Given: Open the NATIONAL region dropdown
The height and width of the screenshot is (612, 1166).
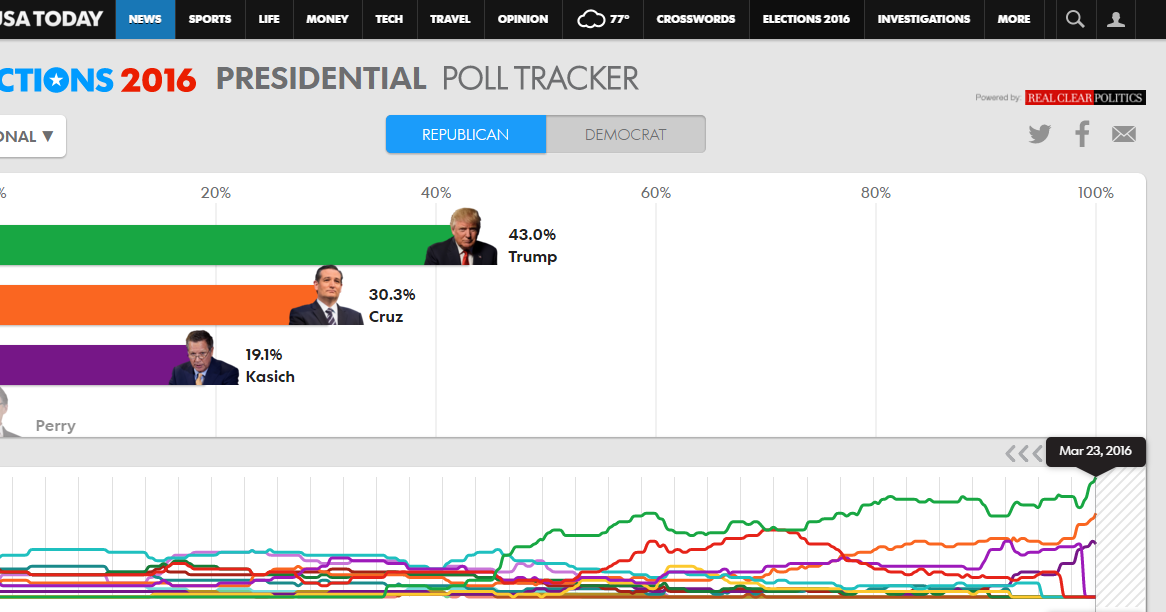Looking at the screenshot, I should (x=30, y=136).
